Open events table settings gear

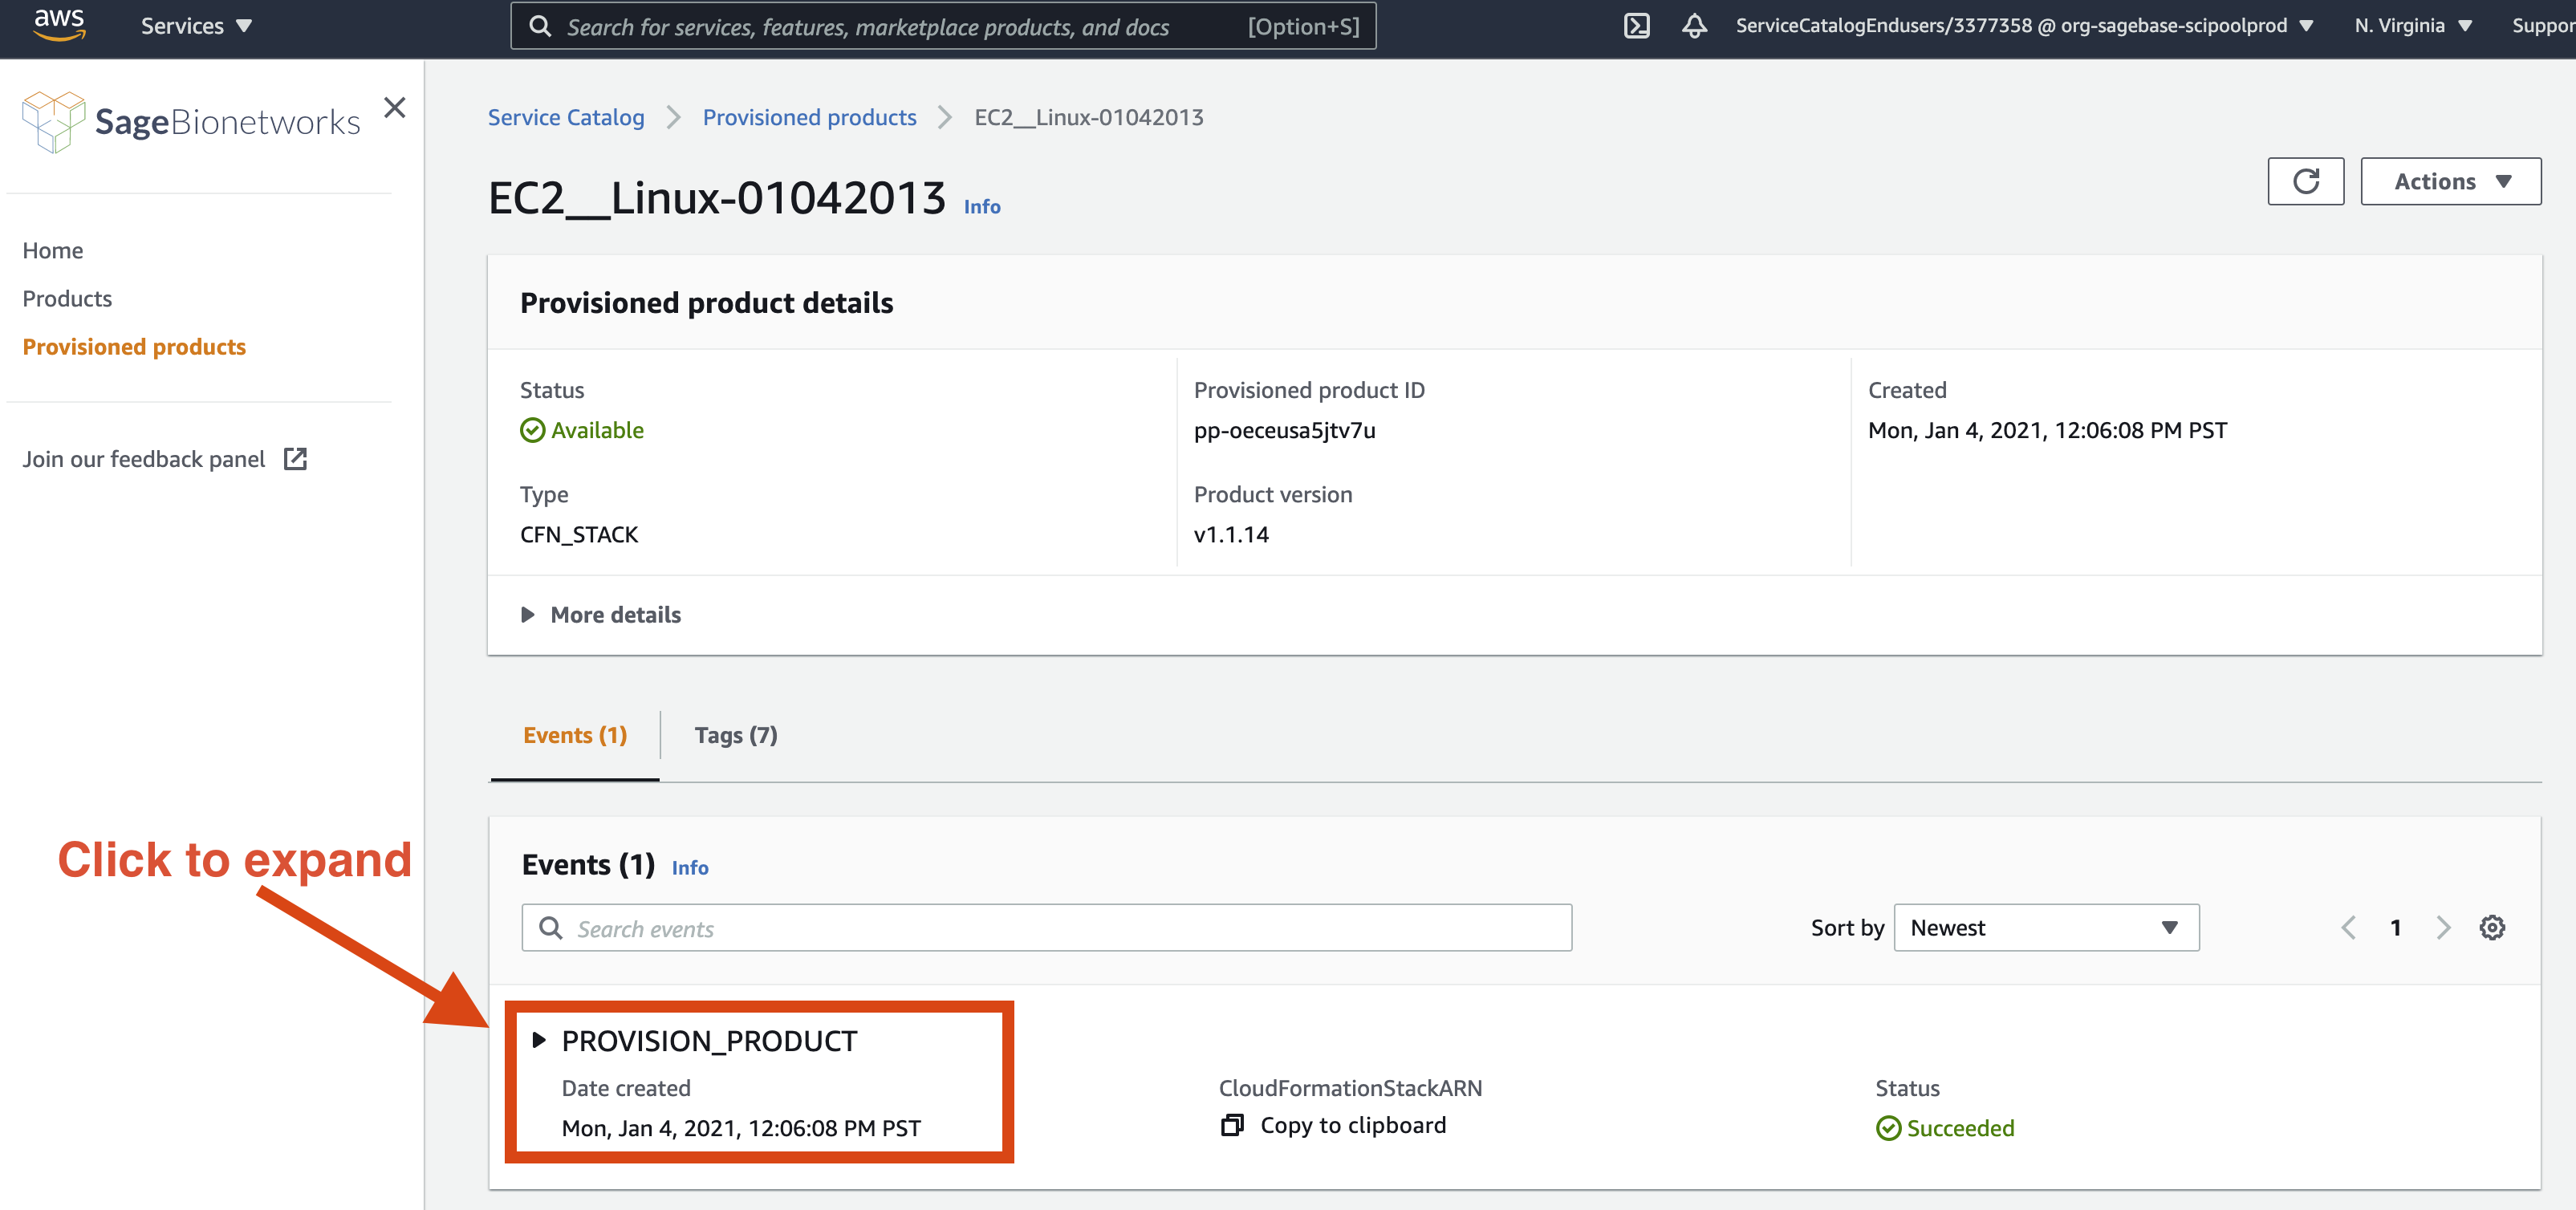coord(2491,927)
